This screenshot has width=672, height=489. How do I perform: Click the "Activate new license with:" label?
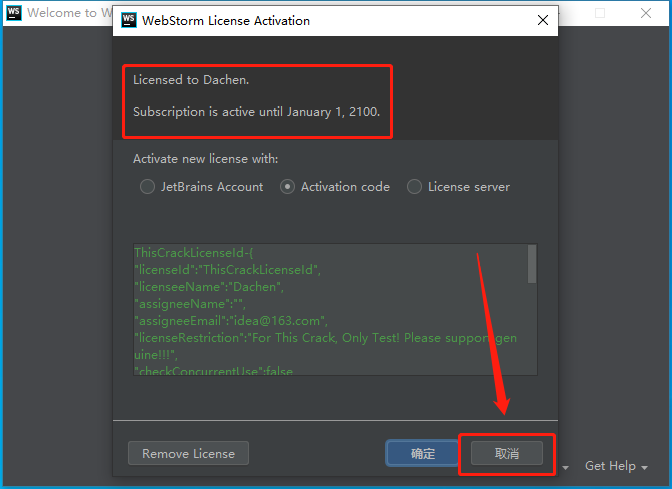[205, 159]
